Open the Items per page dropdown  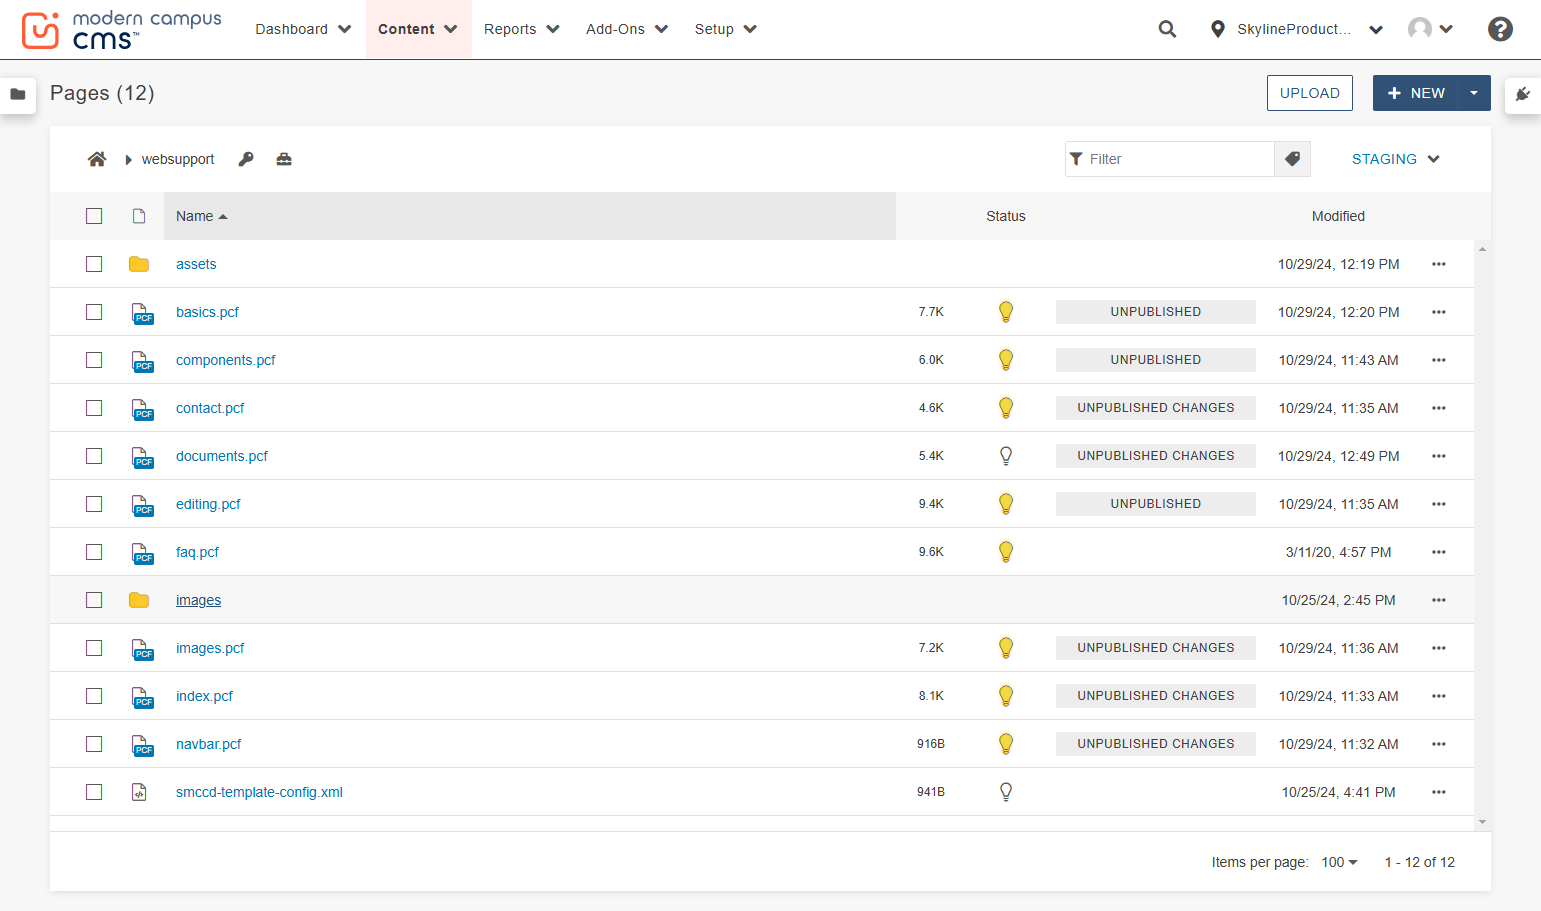click(x=1340, y=862)
